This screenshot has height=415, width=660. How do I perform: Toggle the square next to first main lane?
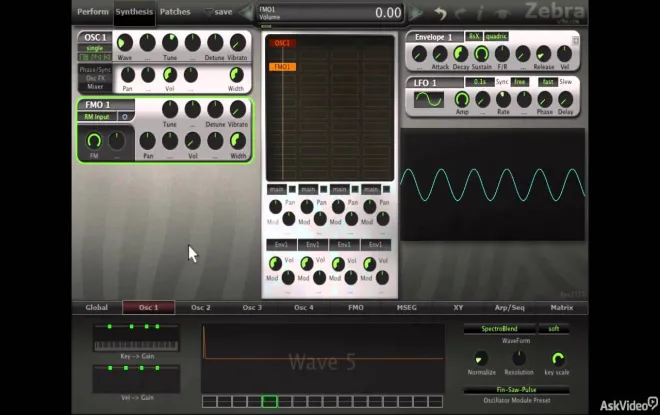coord(292,189)
